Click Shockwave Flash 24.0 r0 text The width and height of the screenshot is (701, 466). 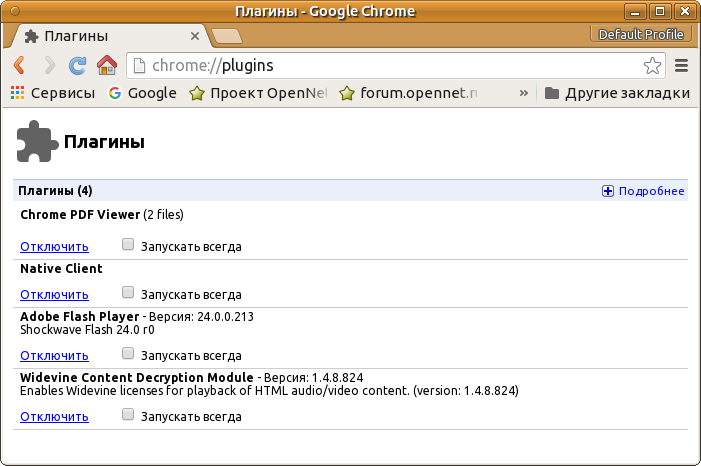(87, 330)
